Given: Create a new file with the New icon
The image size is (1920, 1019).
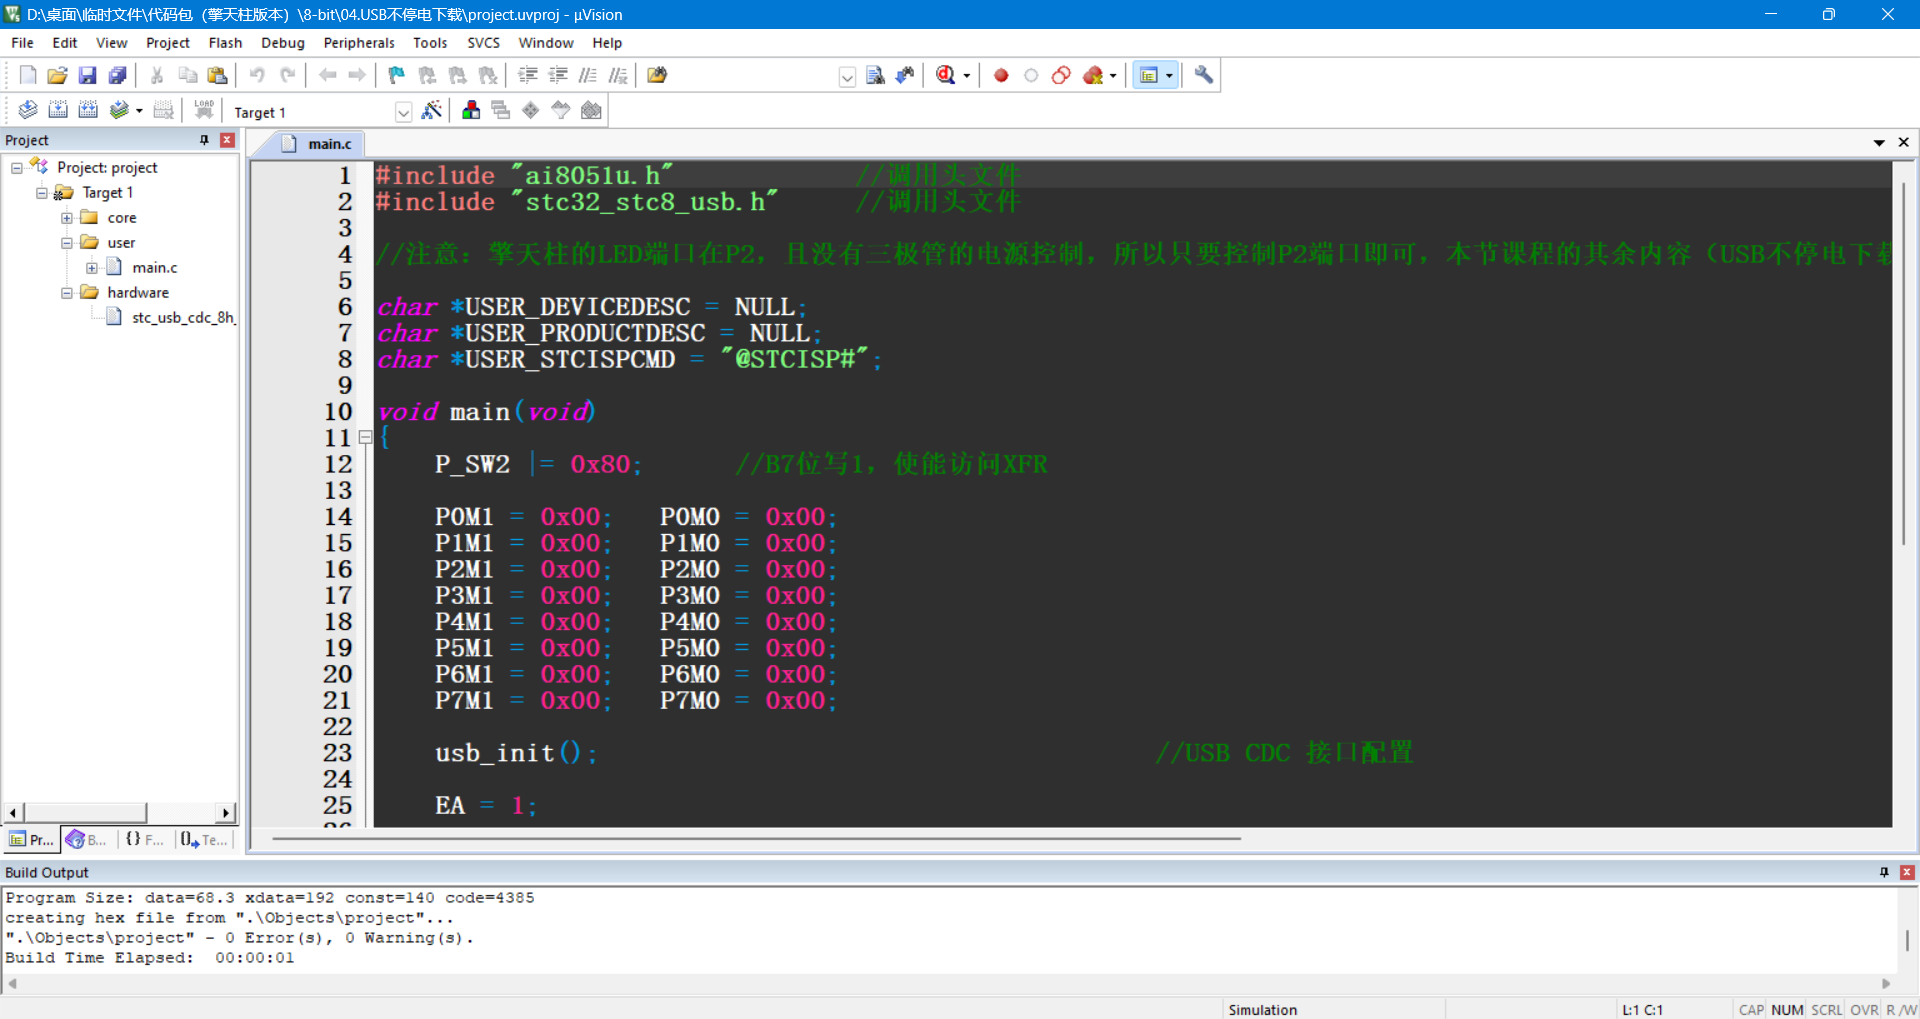Looking at the screenshot, I should pyautogui.click(x=28, y=75).
